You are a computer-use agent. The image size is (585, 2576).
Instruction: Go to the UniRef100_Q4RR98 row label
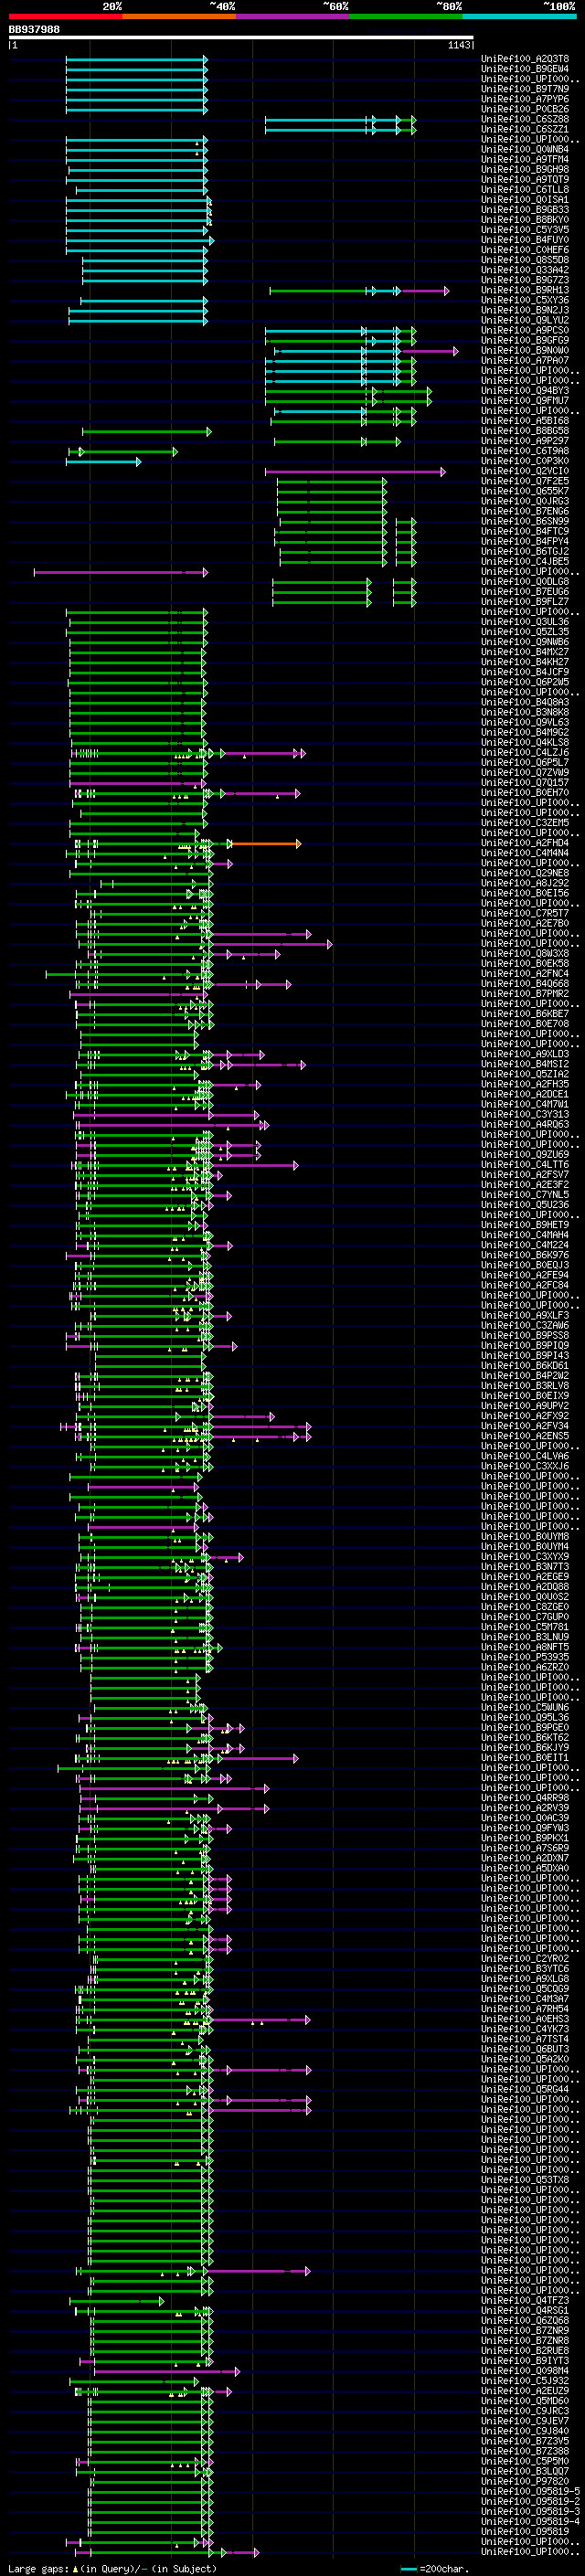point(525,1798)
